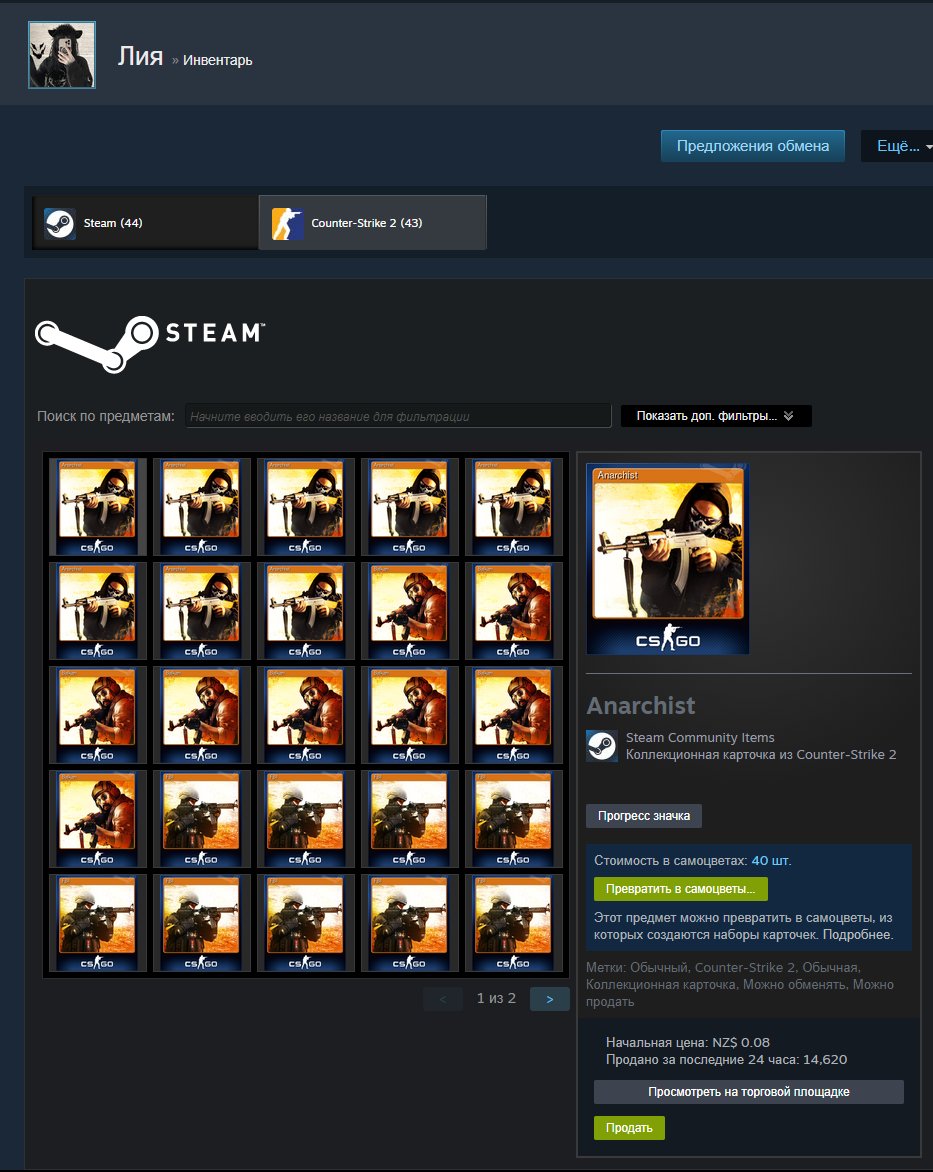Viewport: 933px width, 1172px height.
Task: Click 'Начальная цена: NZ$ 0.08' text
Action: coord(688,1042)
